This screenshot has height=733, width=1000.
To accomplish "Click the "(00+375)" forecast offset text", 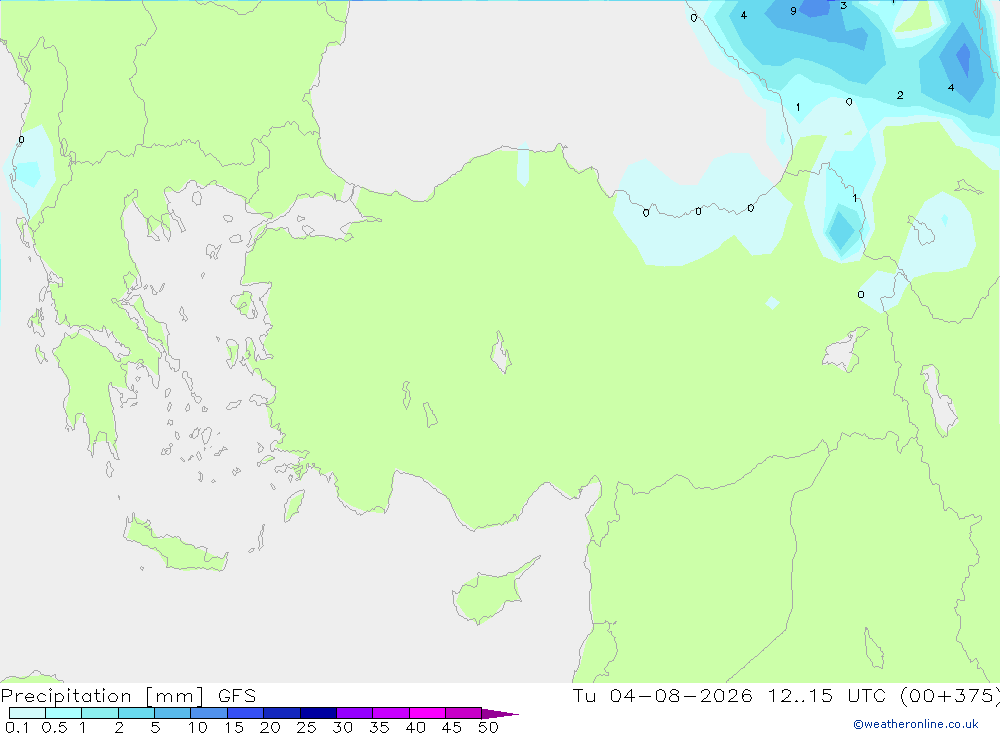I will (950, 695).
